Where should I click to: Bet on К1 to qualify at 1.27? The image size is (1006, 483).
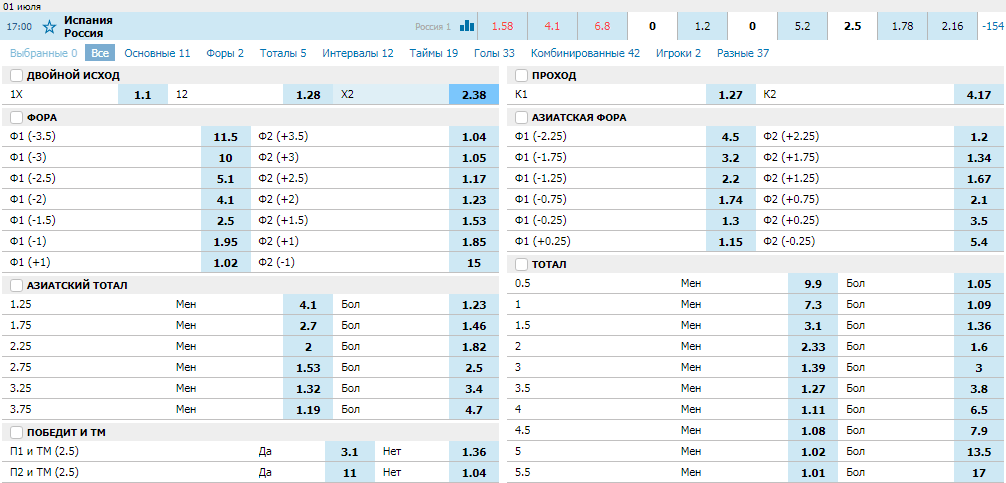point(731,95)
